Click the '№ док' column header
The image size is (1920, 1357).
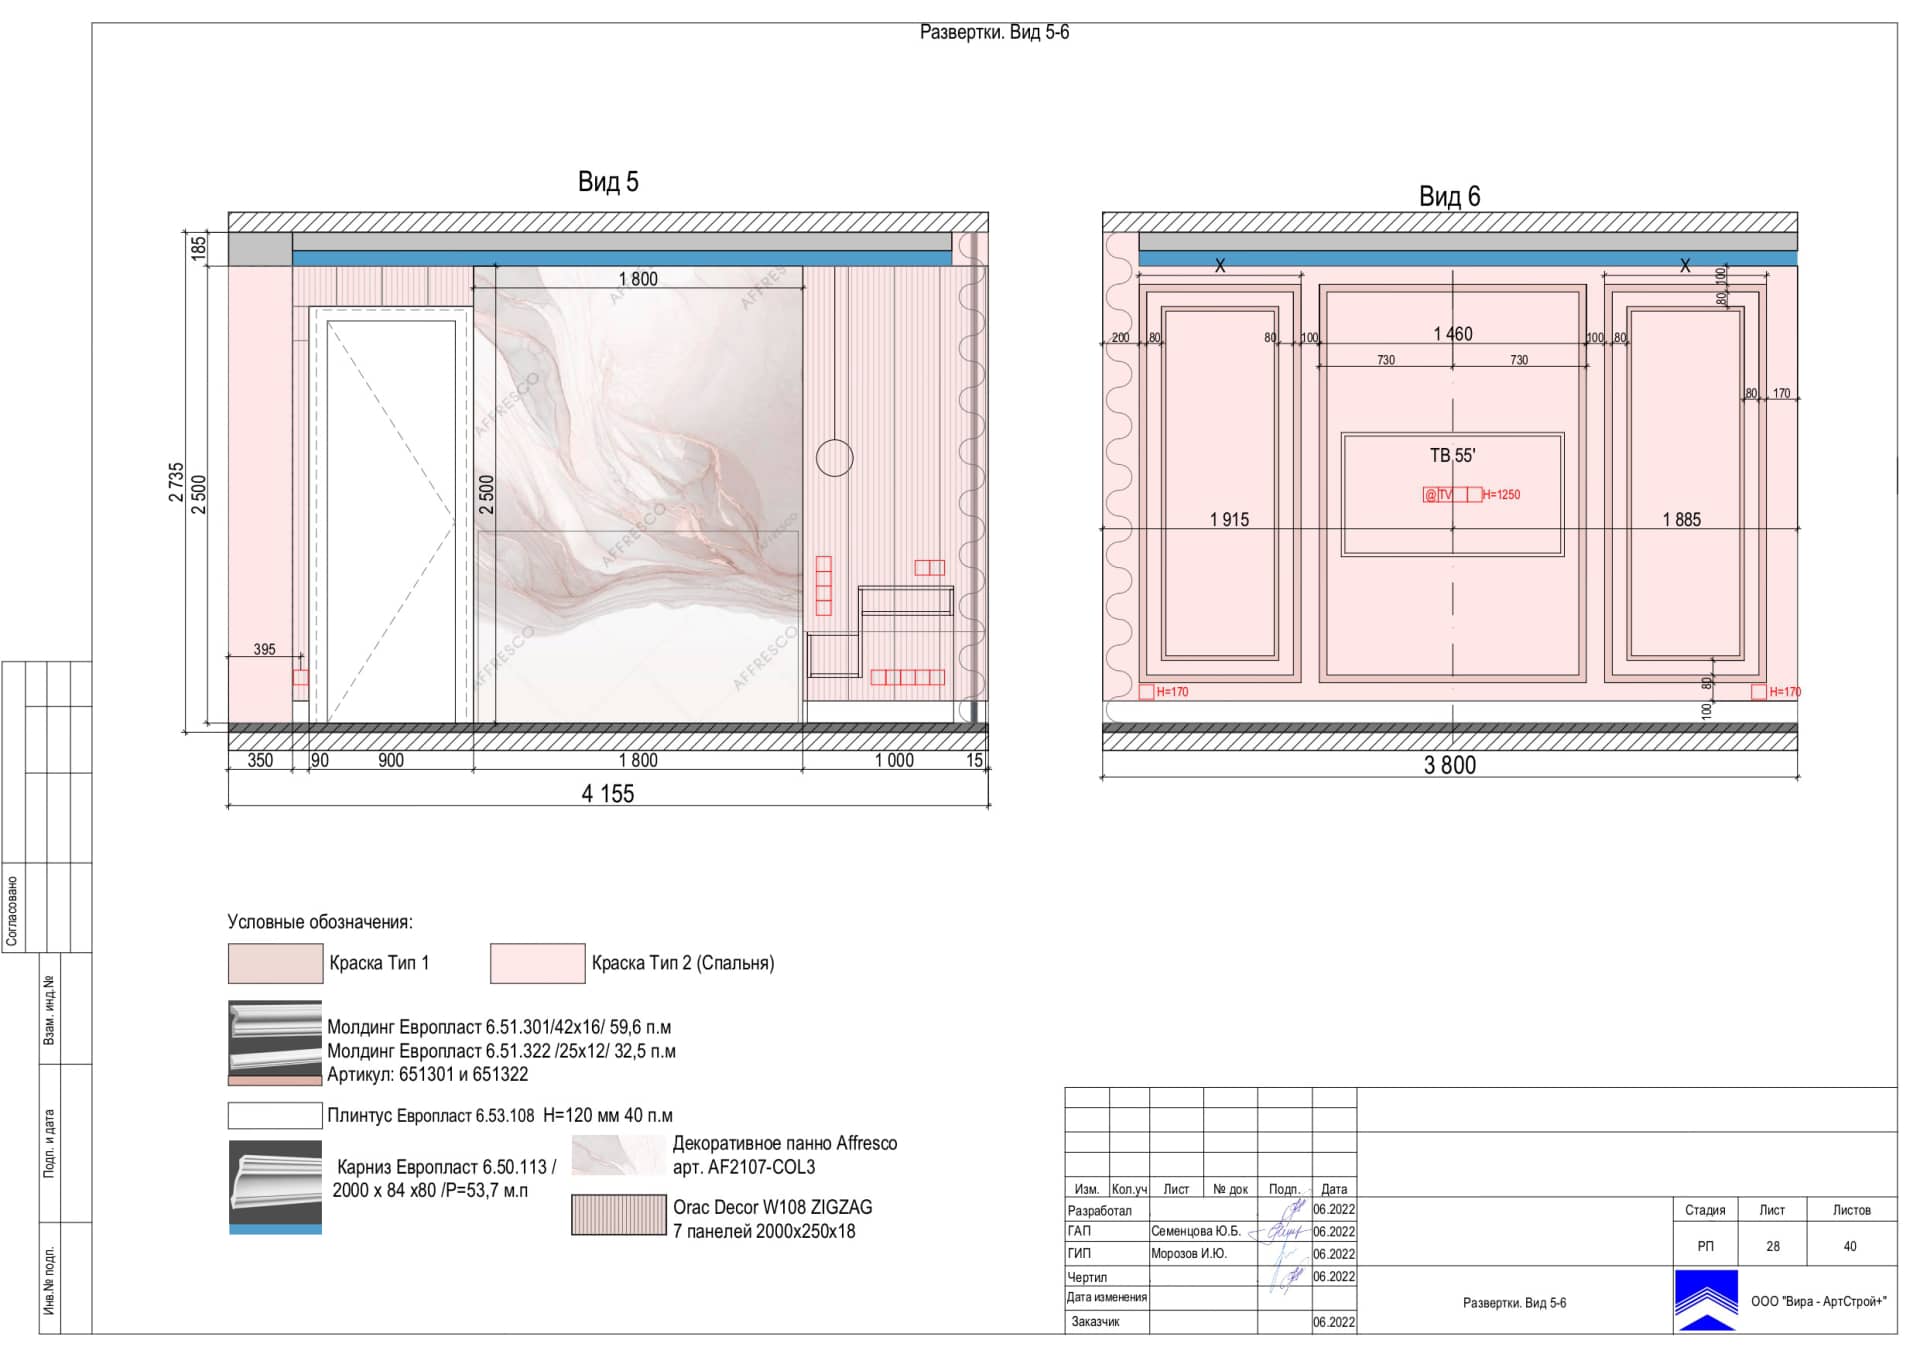coord(1230,1189)
